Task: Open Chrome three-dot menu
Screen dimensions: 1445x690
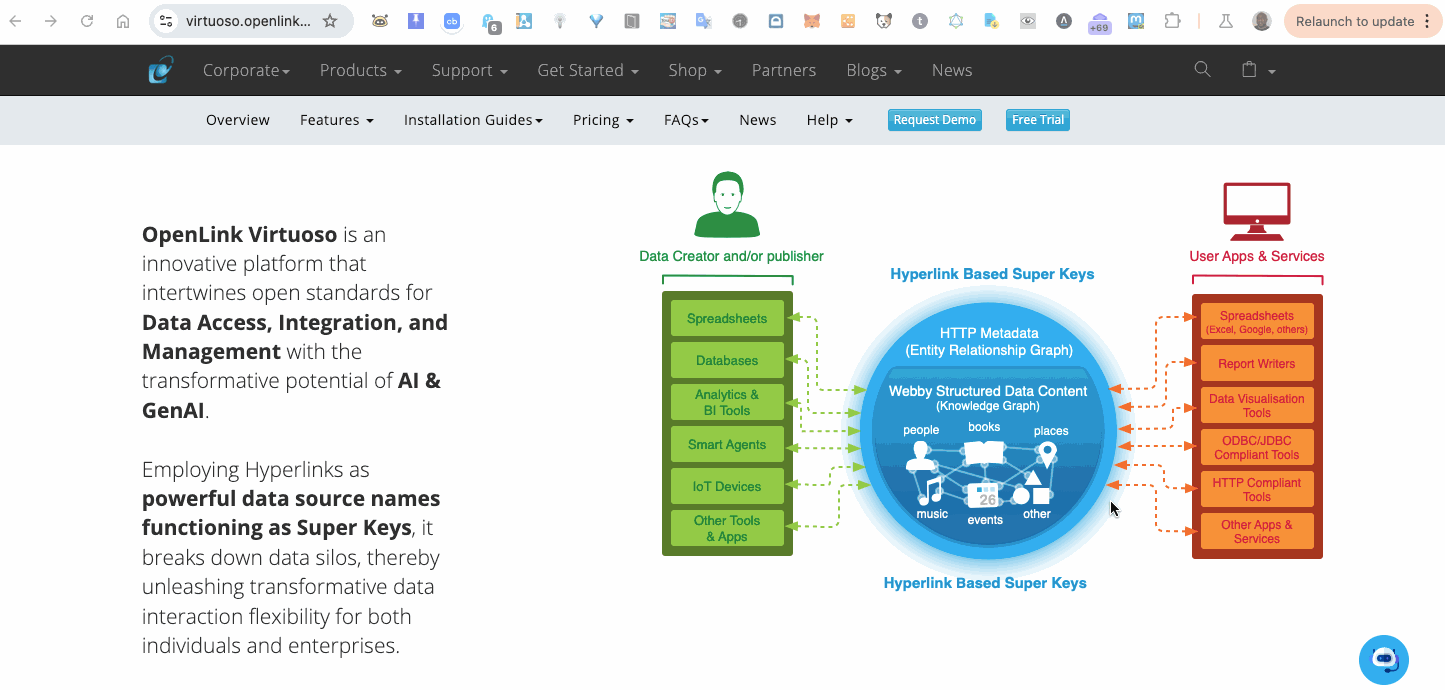Action: click(1427, 21)
